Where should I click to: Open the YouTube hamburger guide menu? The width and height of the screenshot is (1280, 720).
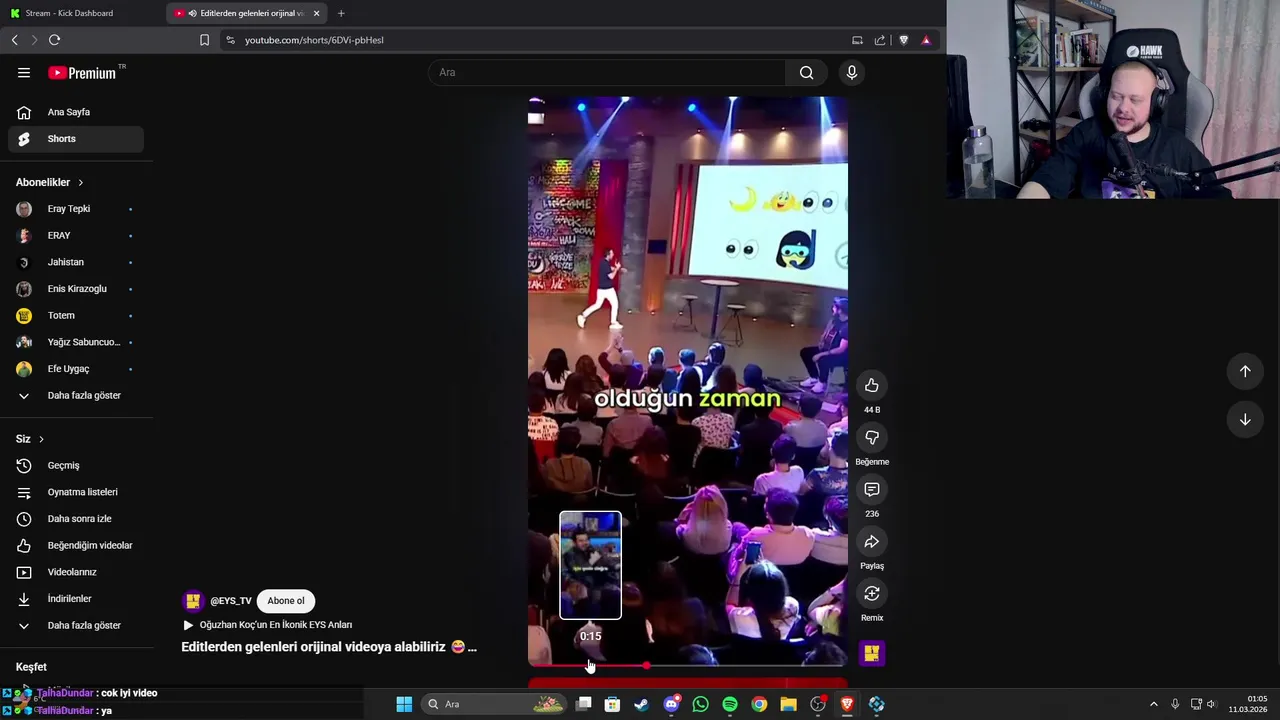24,73
